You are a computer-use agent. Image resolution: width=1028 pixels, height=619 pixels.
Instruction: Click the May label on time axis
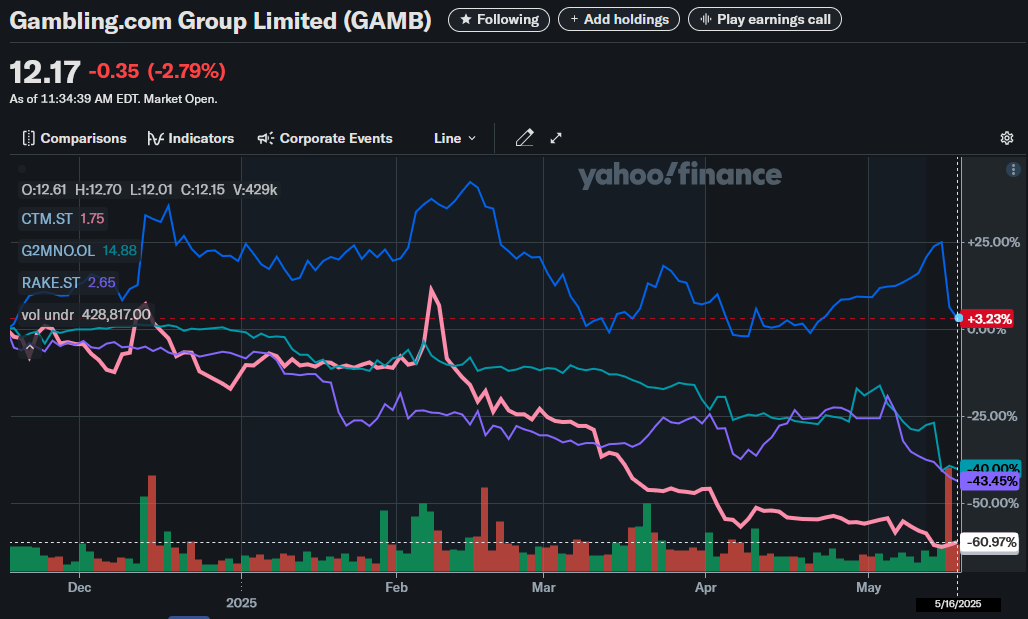pos(869,588)
